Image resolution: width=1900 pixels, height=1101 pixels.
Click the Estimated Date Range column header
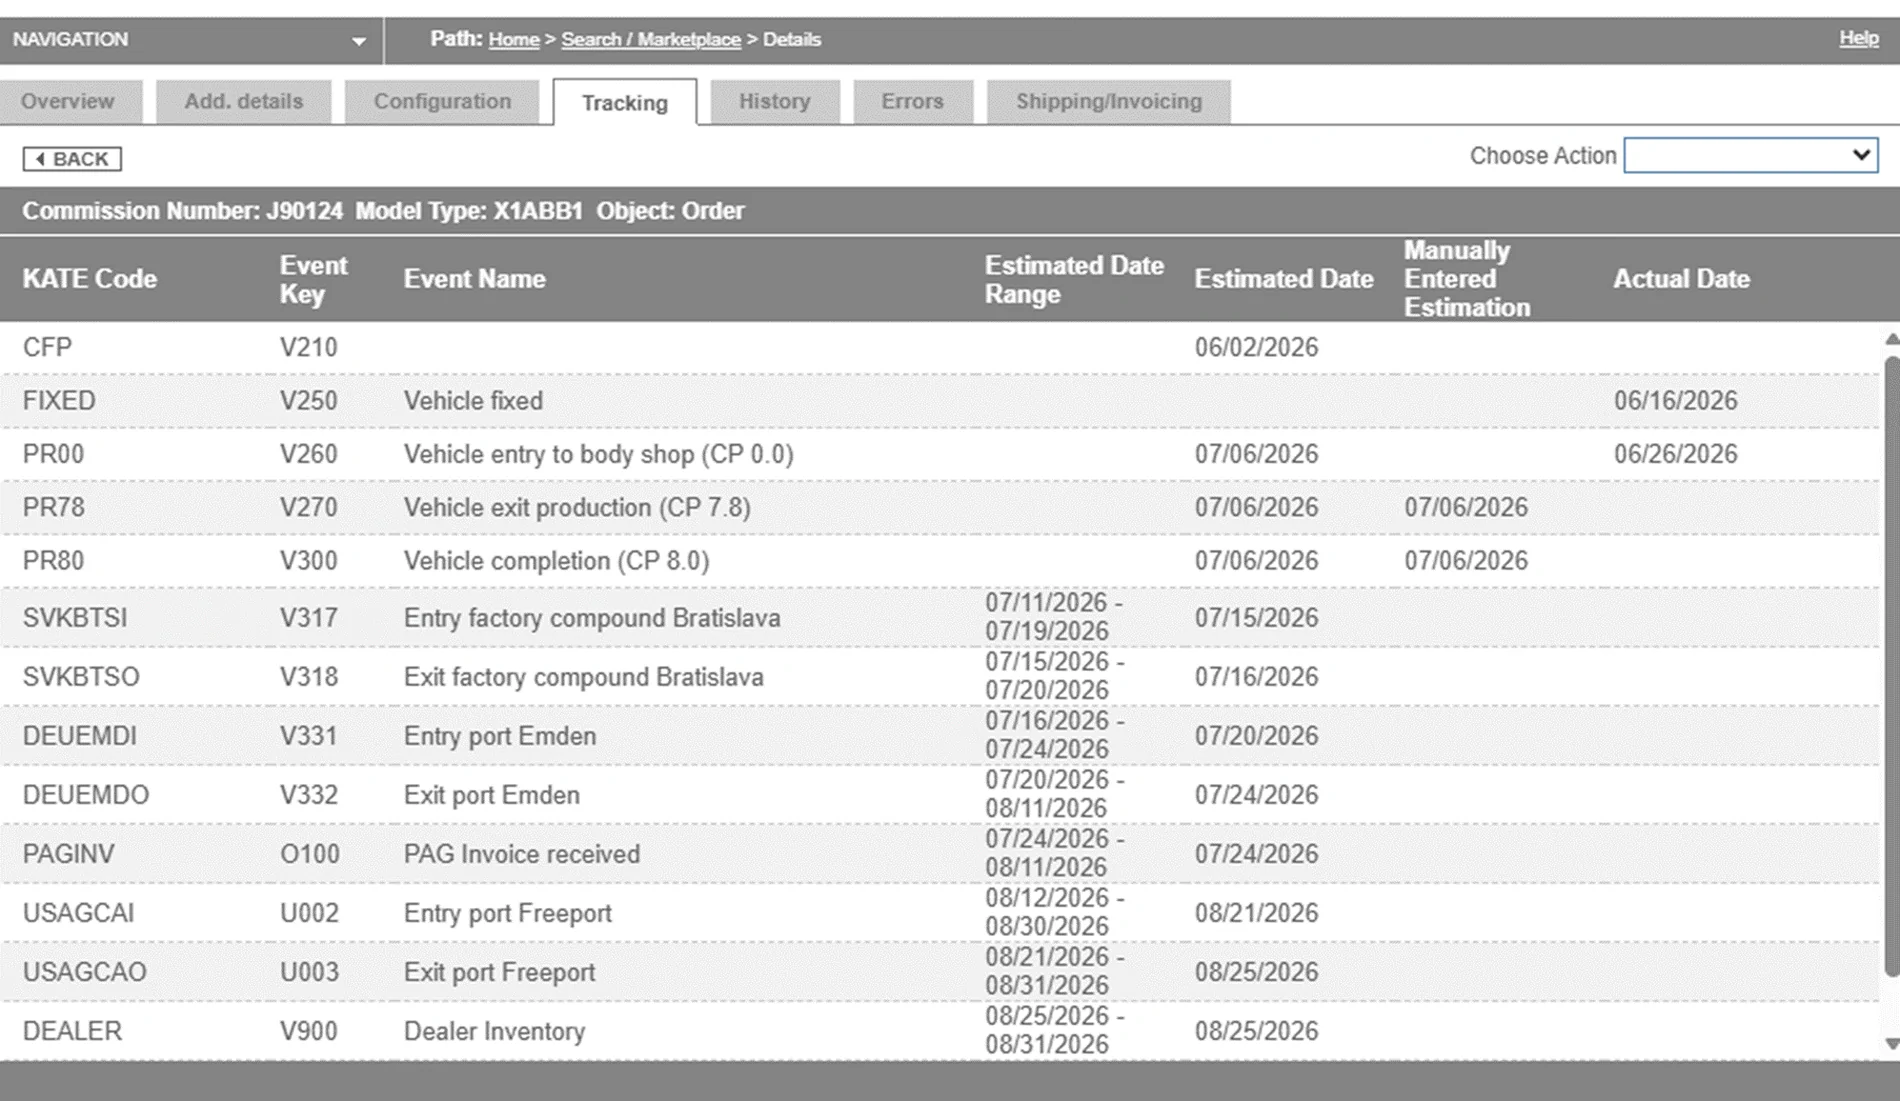point(1074,279)
